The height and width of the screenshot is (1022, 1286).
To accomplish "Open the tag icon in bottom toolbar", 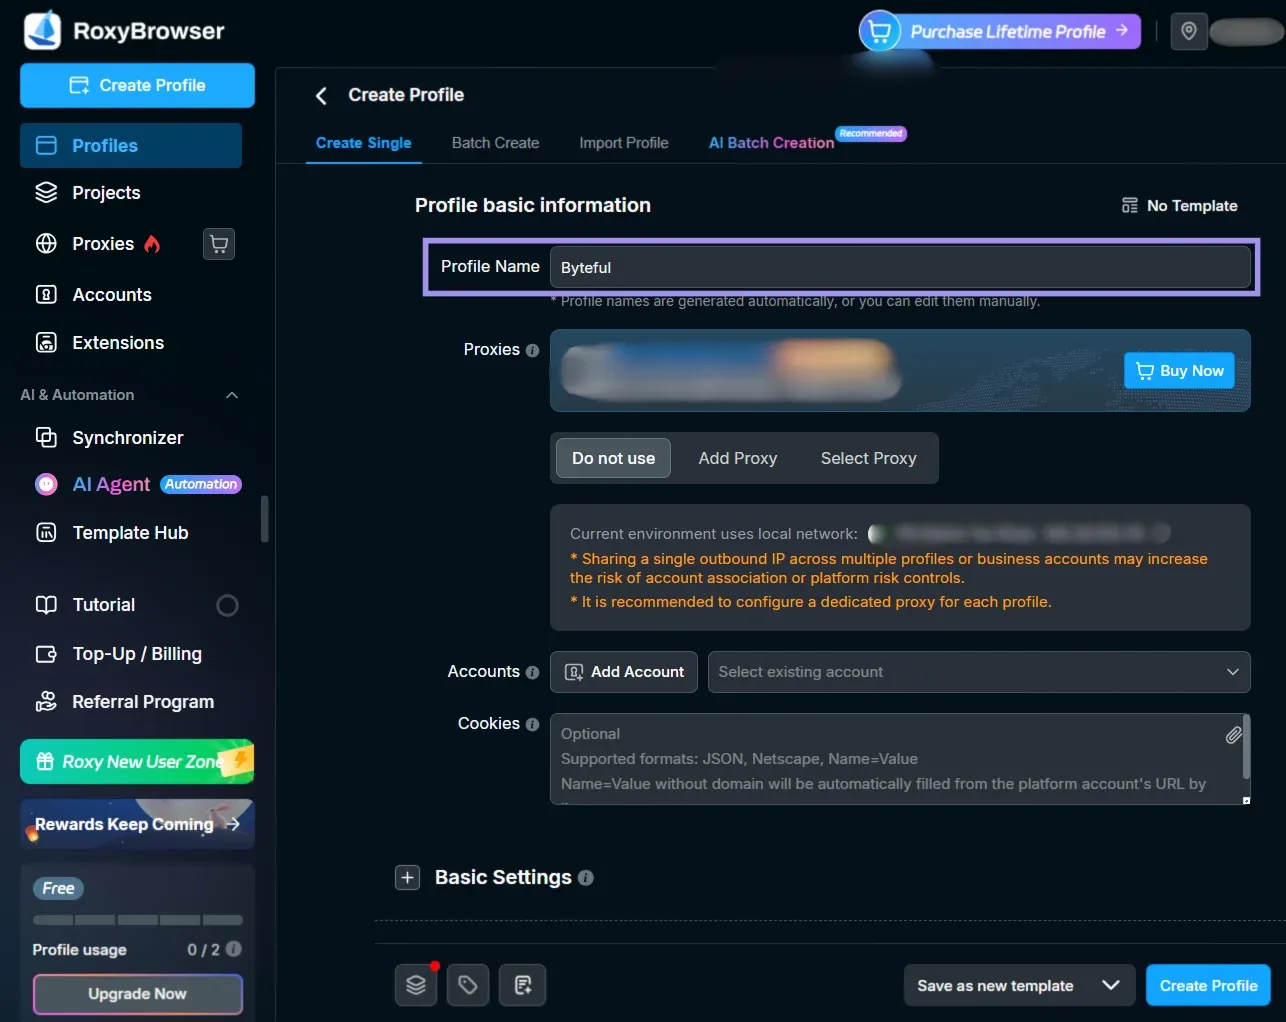I will pos(468,985).
